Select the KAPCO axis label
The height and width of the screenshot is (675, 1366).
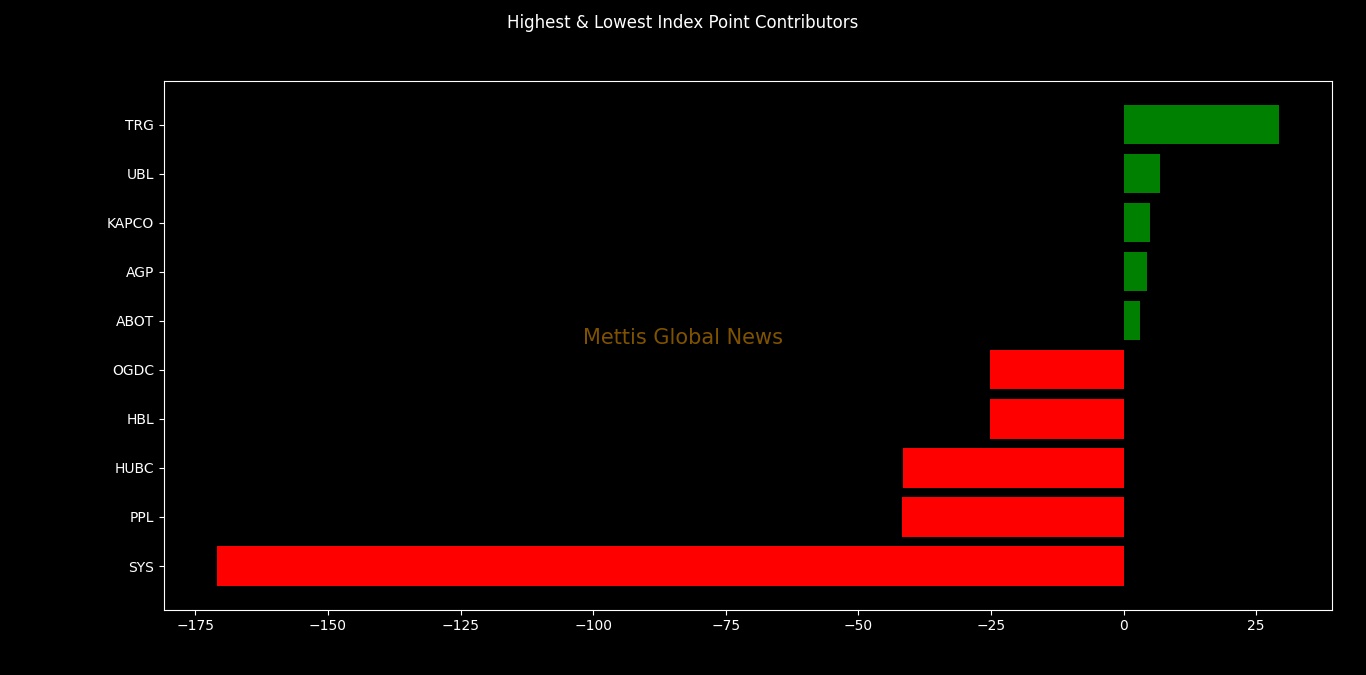130,223
